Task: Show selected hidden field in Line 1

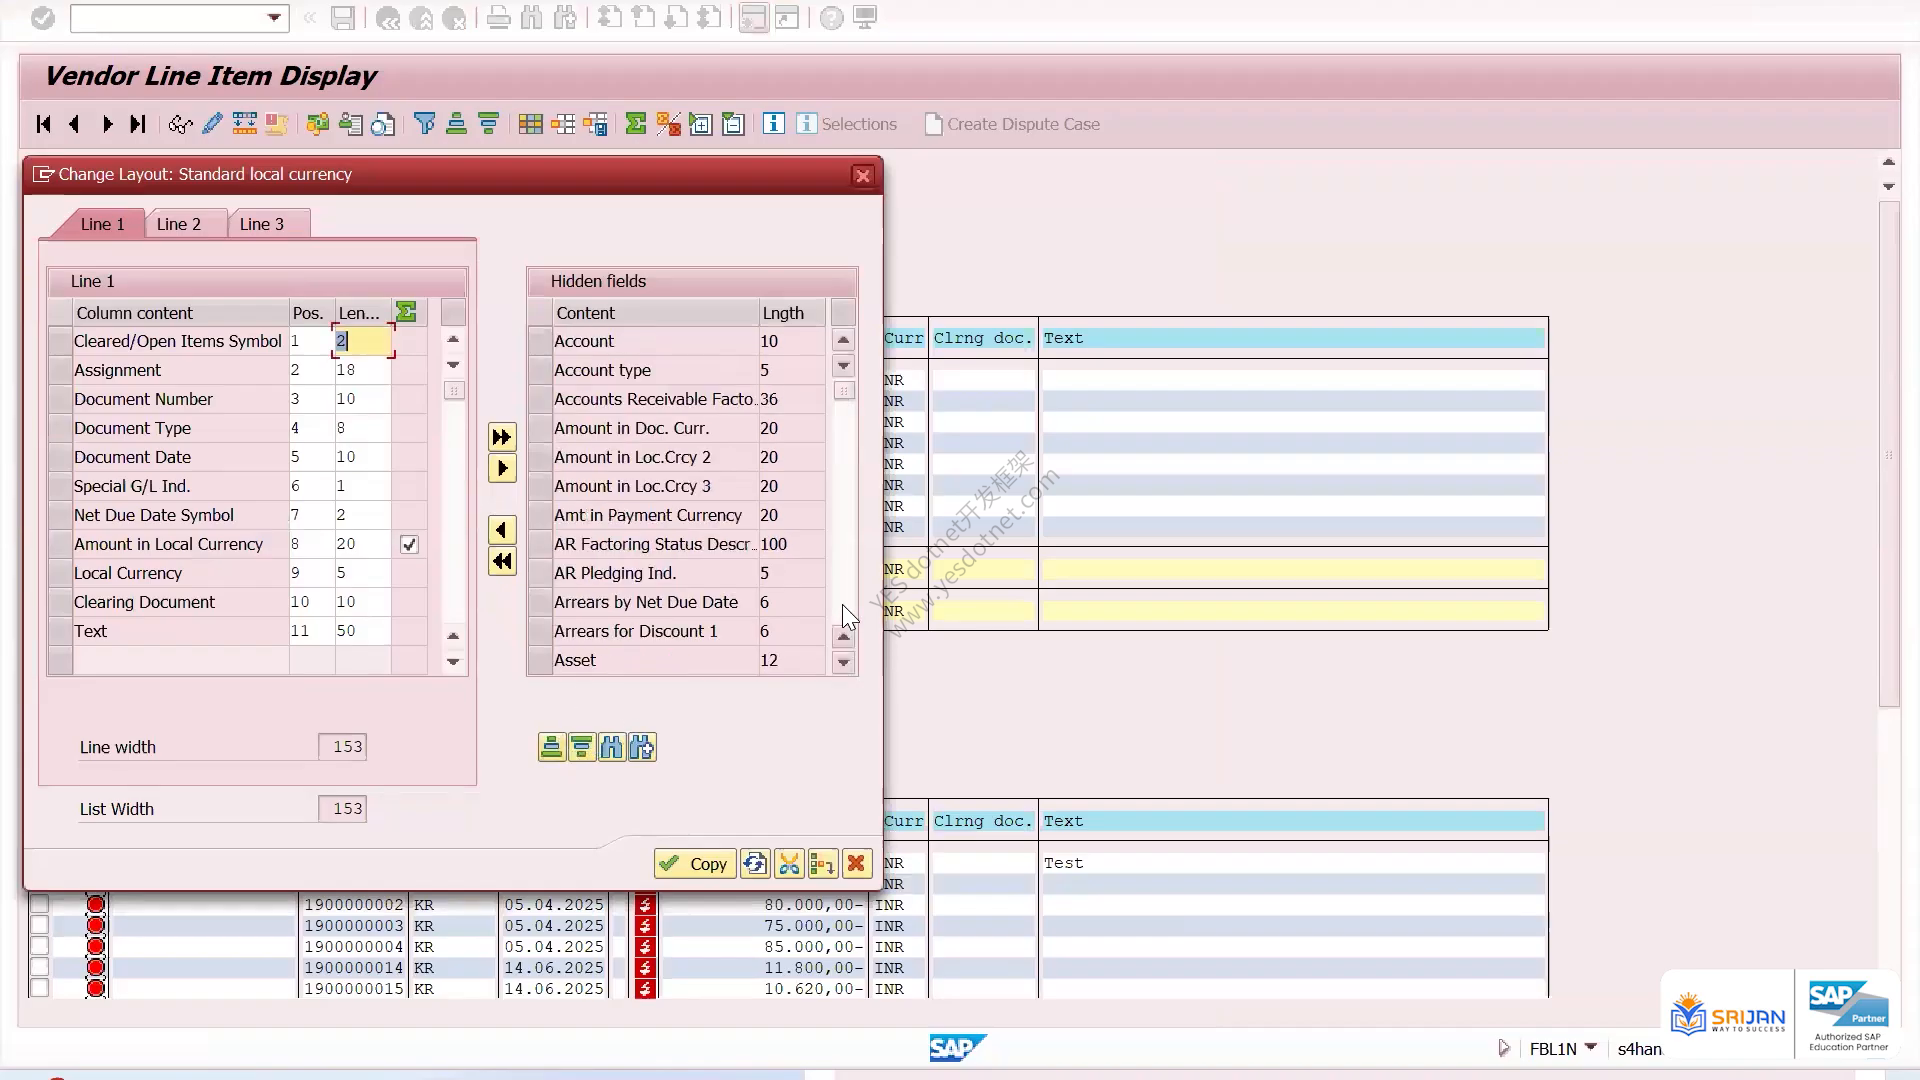Action: 502,530
